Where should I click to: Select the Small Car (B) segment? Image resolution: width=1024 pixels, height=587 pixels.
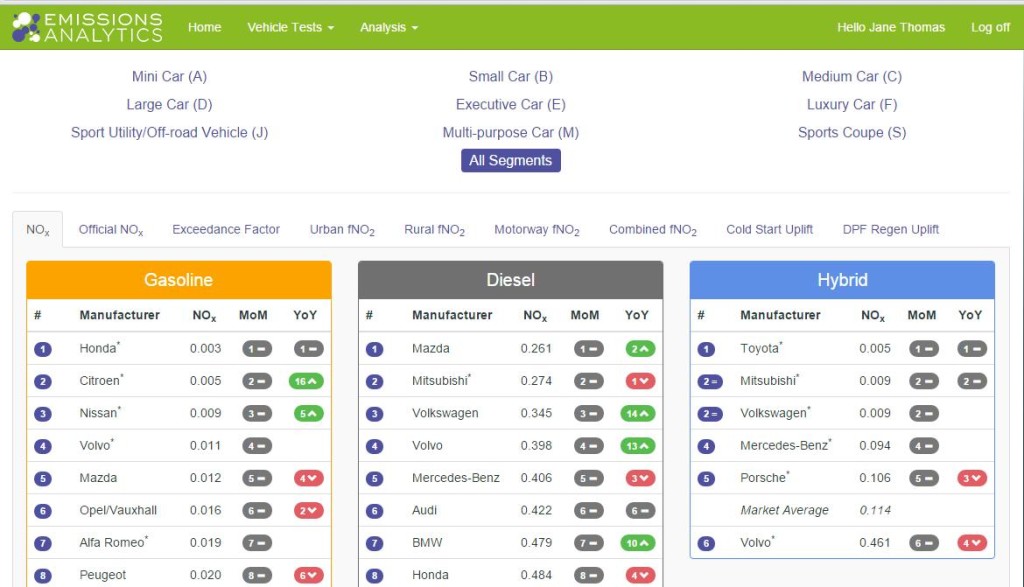tap(511, 76)
